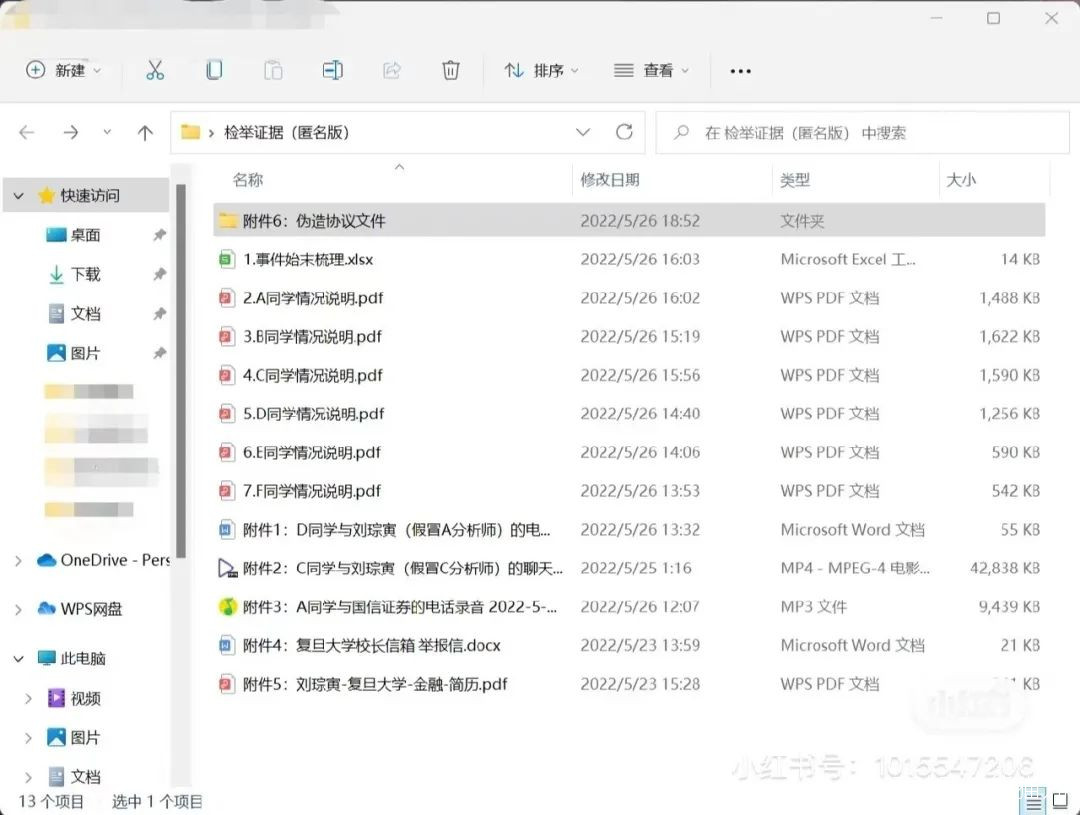Switch to details view icon in status bar
The width and height of the screenshot is (1080, 815).
(1033, 802)
